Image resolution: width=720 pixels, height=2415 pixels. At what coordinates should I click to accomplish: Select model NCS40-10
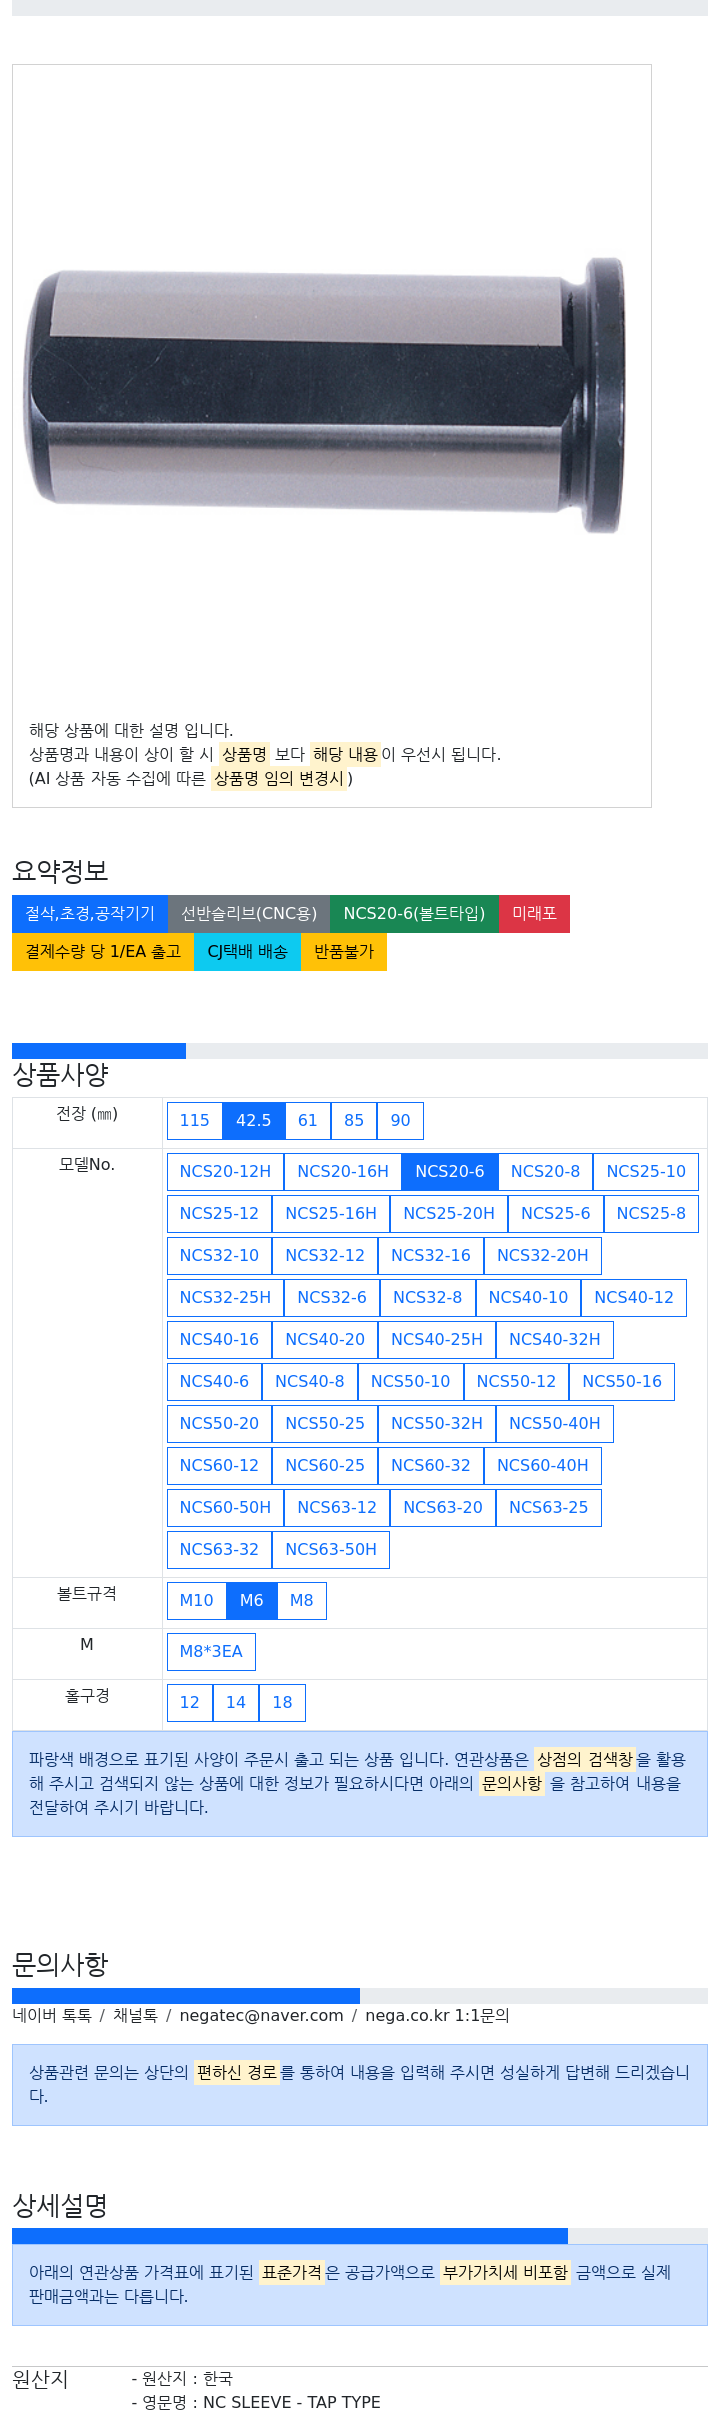point(529,1298)
